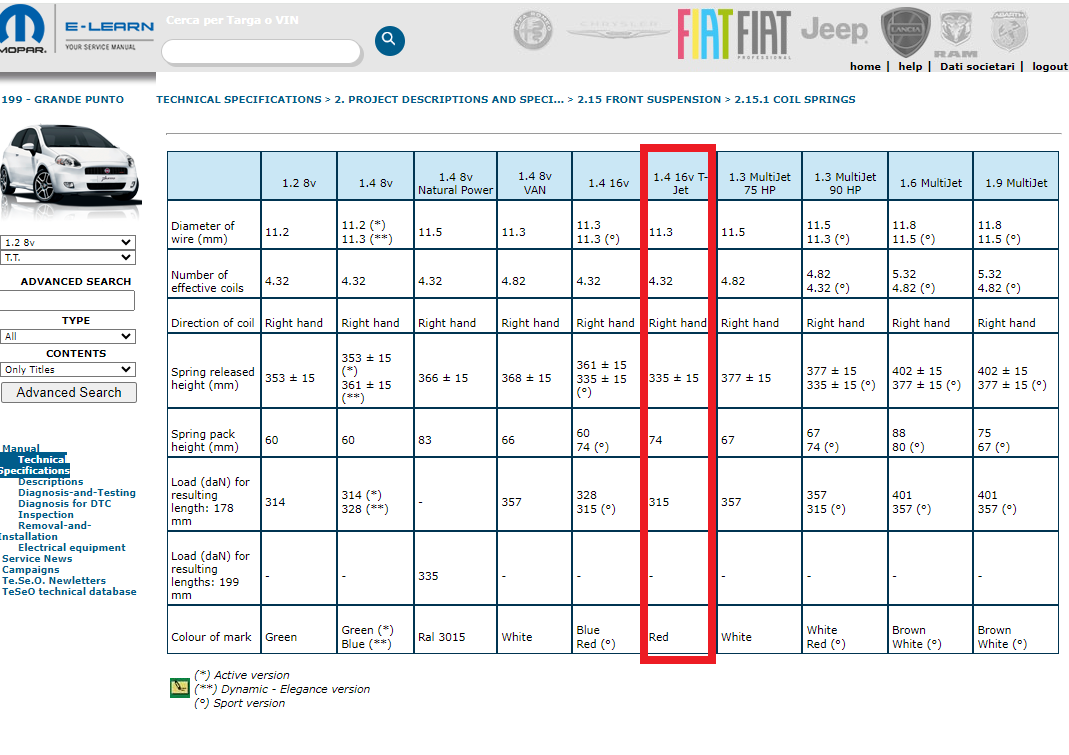Open Inspection in the sidebar
1069x755 pixels.
(x=46, y=514)
